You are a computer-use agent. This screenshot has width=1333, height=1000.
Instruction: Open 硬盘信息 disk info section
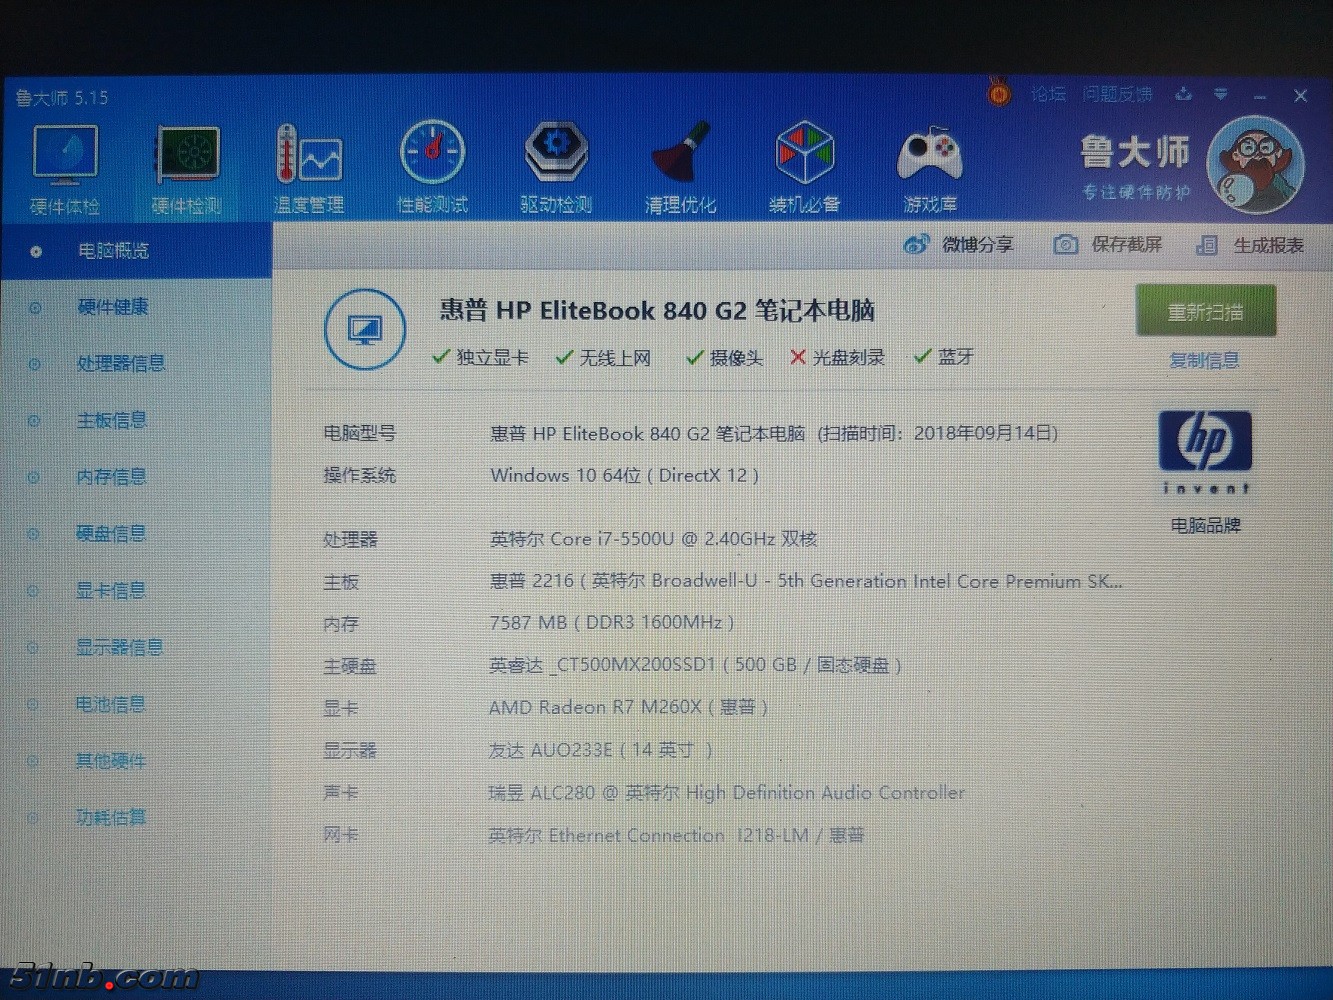(111, 534)
